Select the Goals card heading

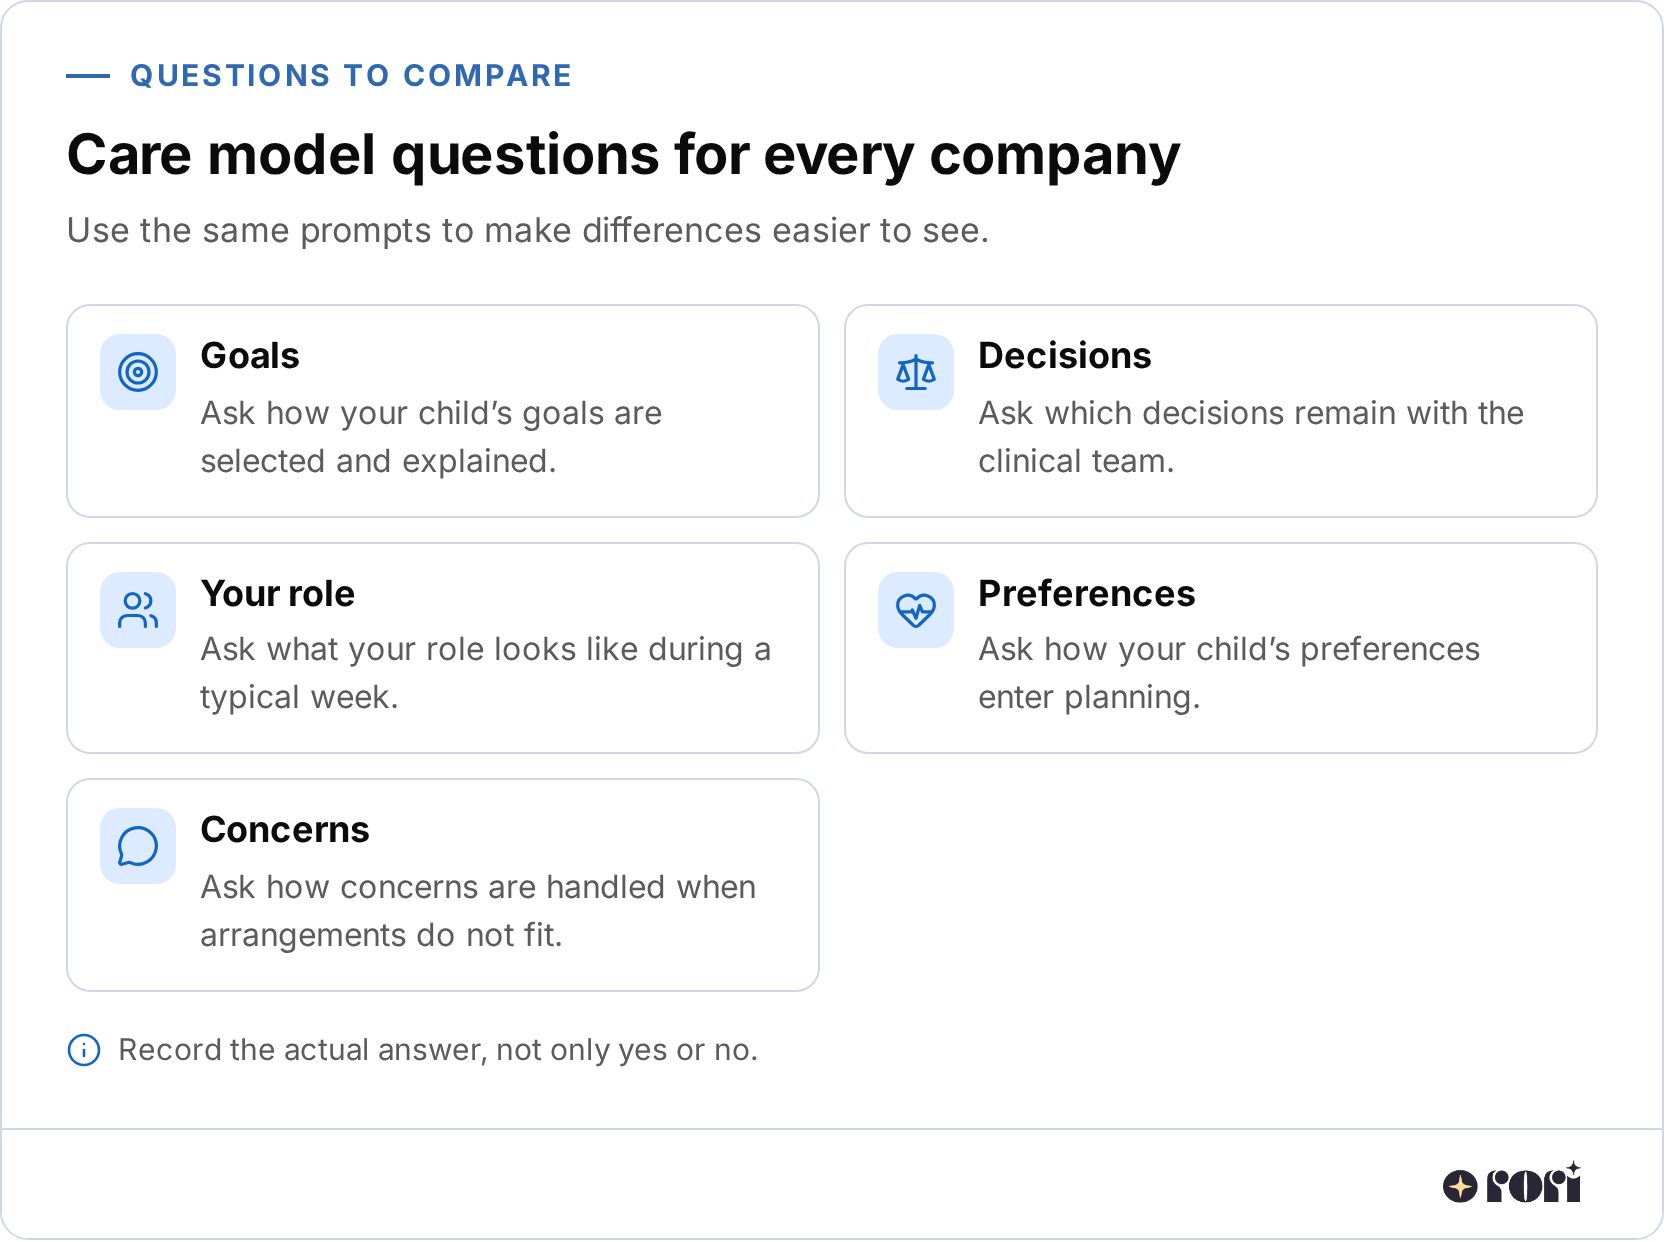coord(250,356)
